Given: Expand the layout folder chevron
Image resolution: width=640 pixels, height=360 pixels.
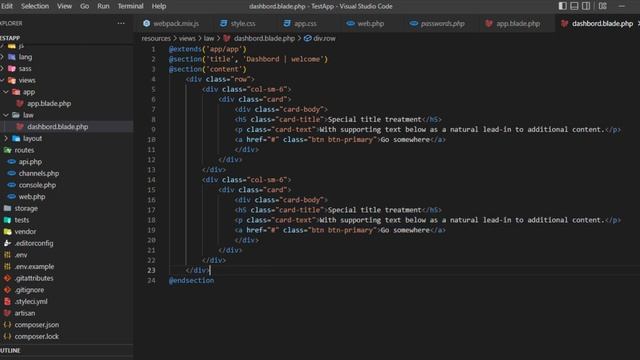Looking at the screenshot, I should click(x=6, y=138).
